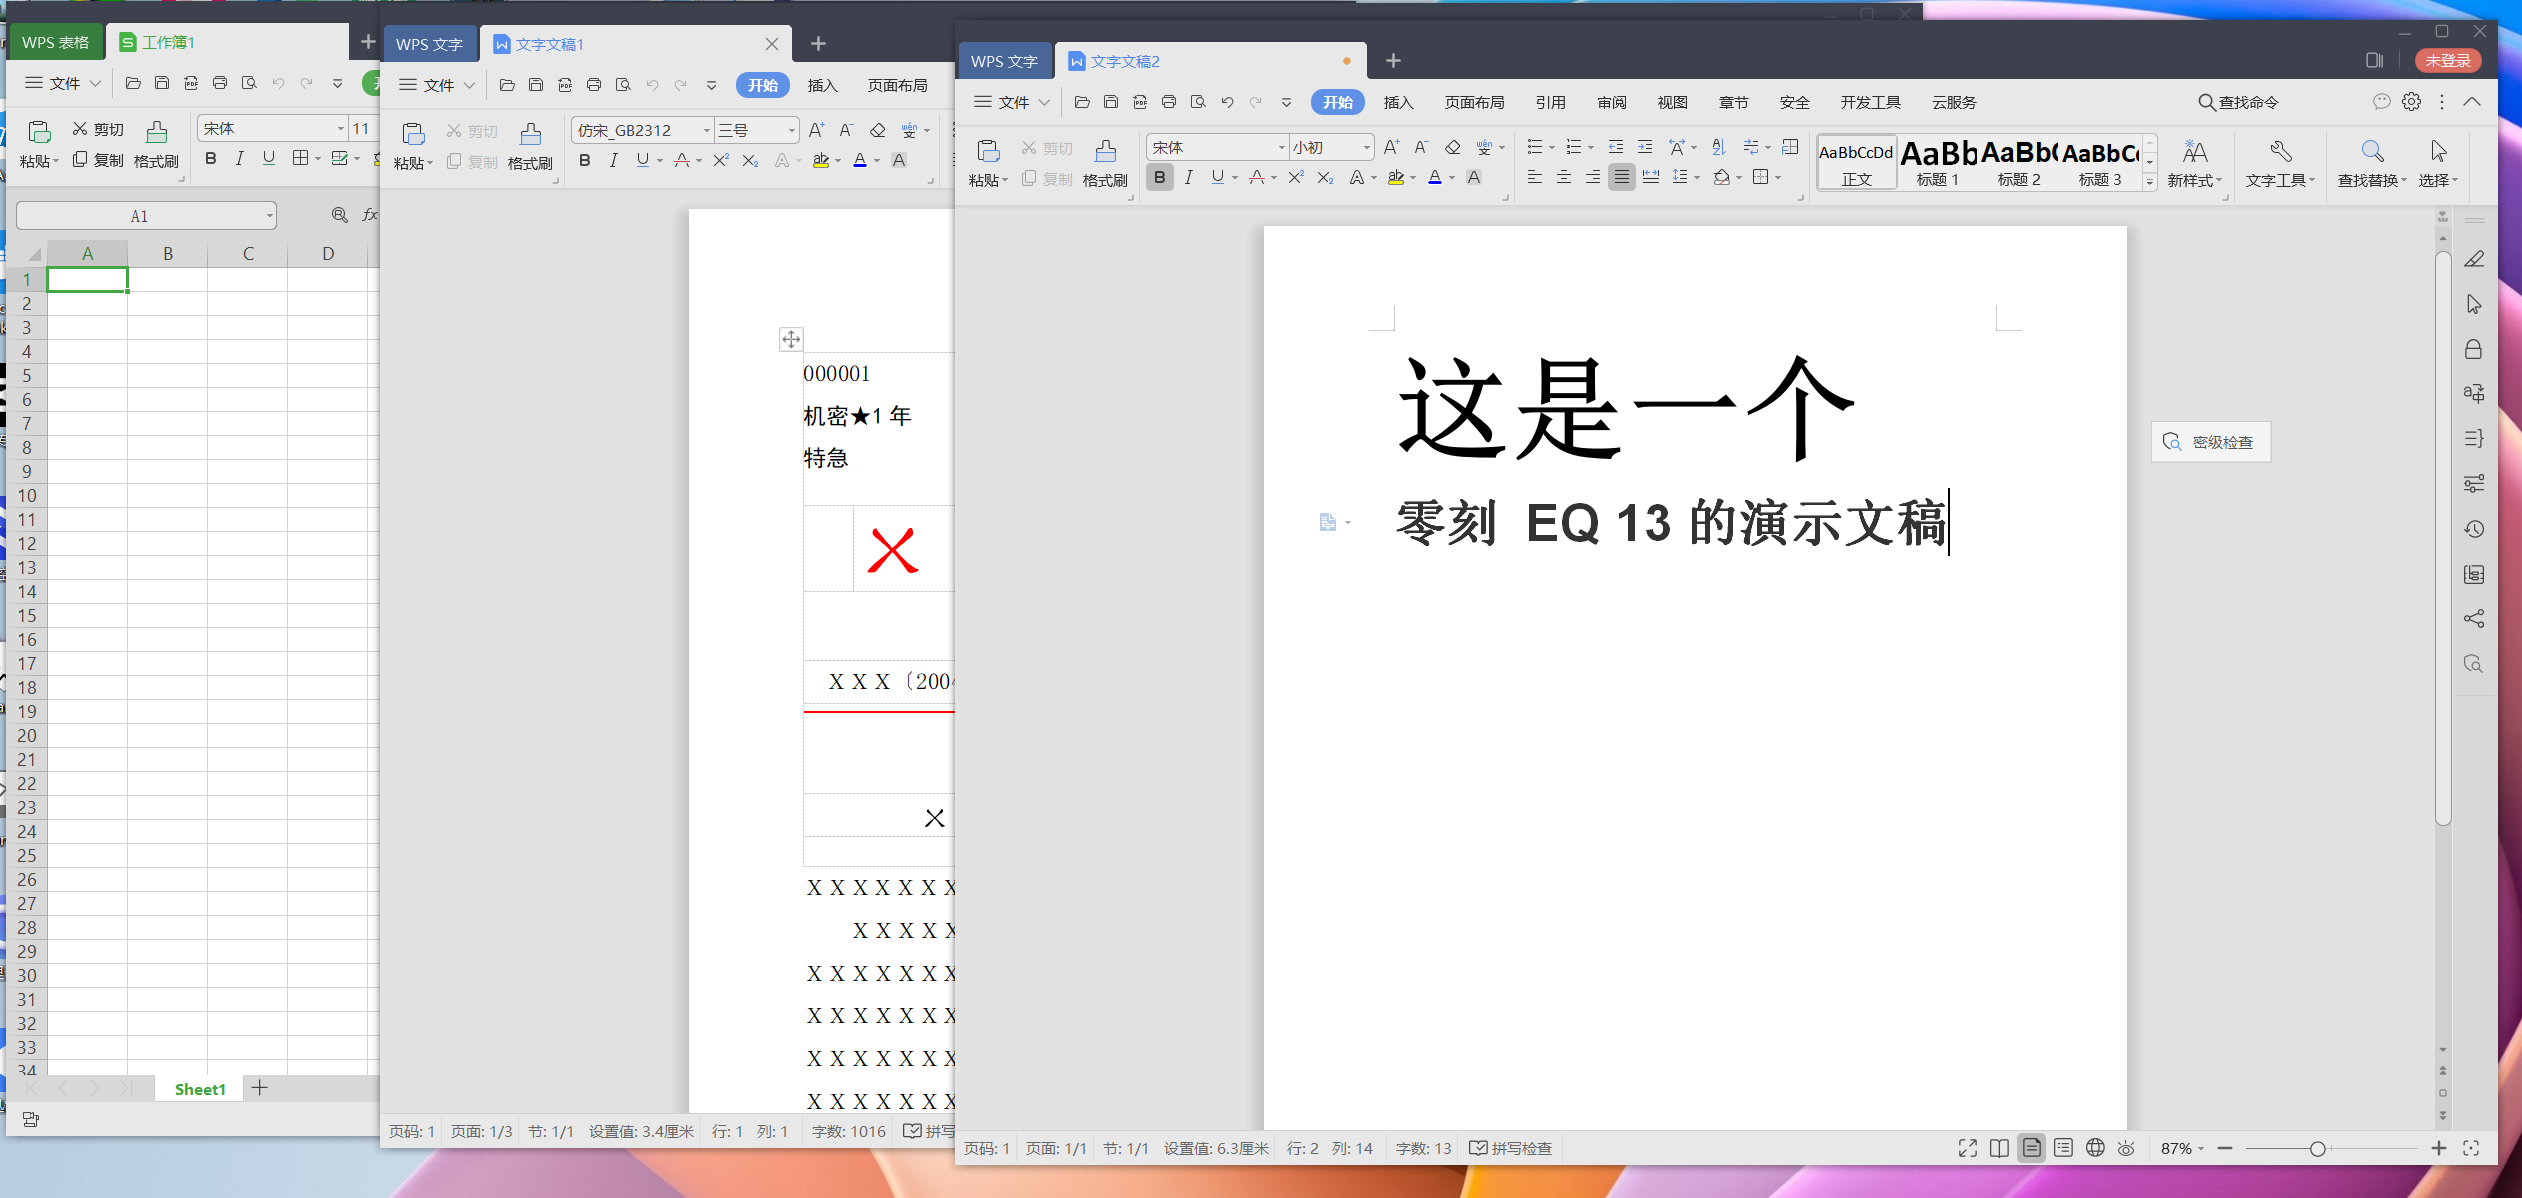Open full screen view from status bar

pyautogui.click(x=1967, y=1148)
